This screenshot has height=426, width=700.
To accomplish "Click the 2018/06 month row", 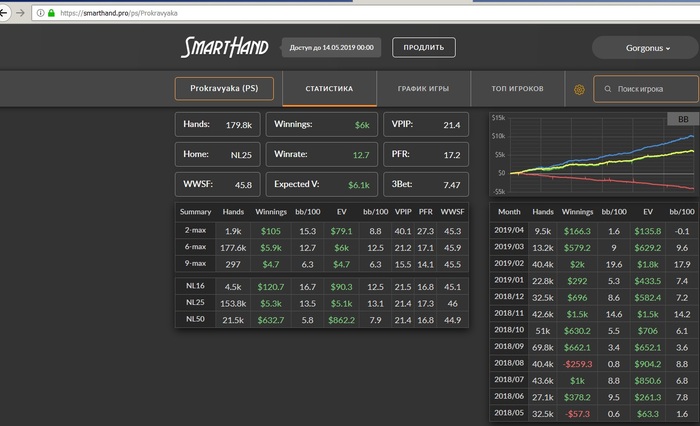I will coord(595,397).
